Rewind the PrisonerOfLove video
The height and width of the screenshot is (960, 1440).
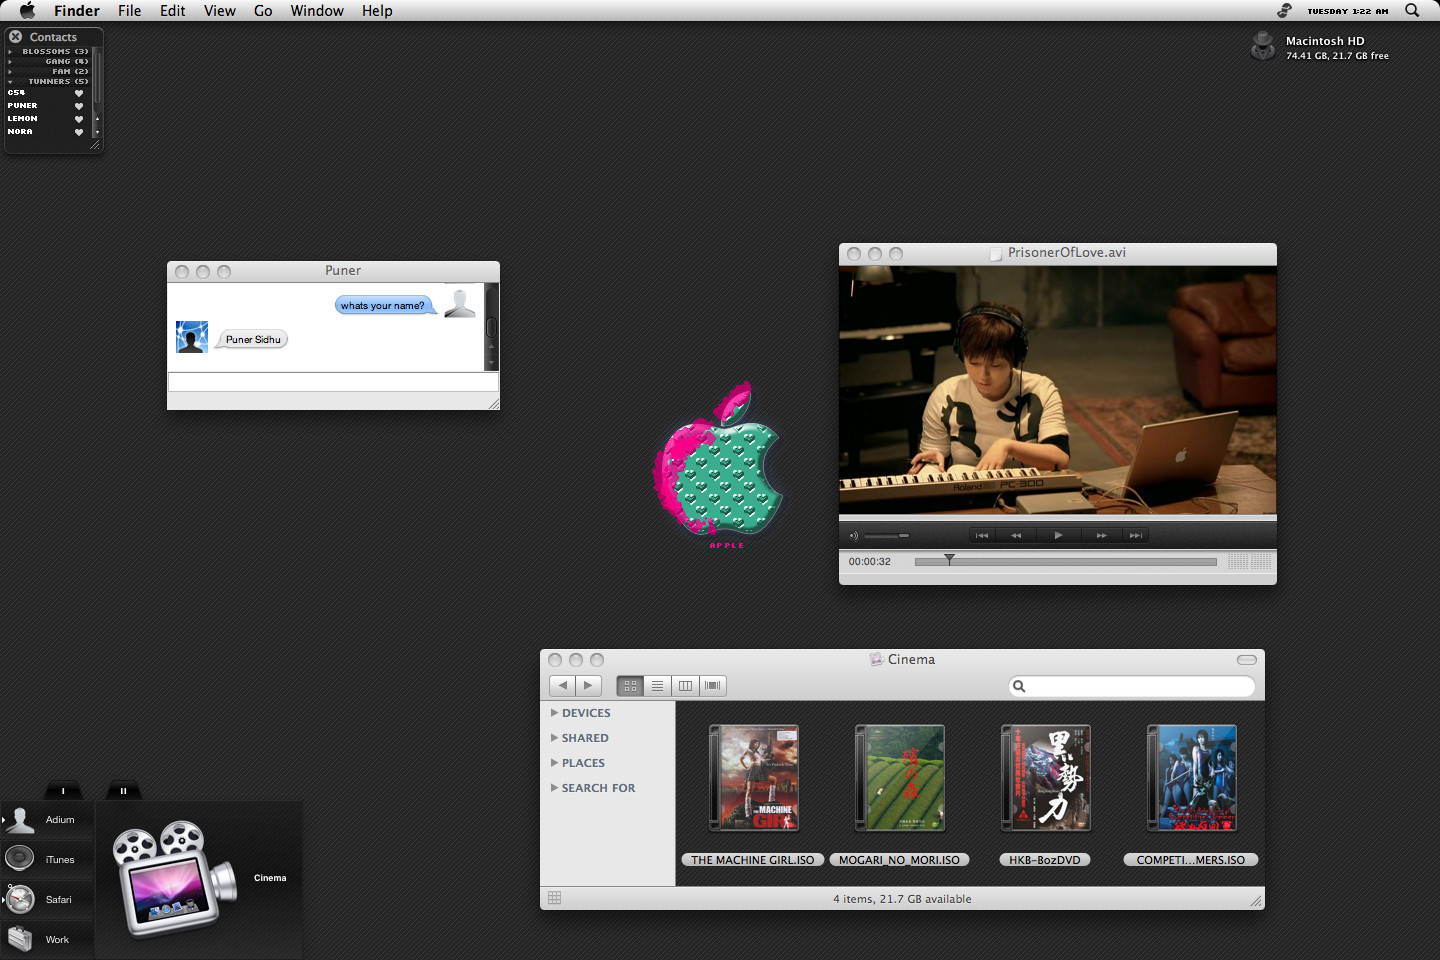coord(1016,535)
